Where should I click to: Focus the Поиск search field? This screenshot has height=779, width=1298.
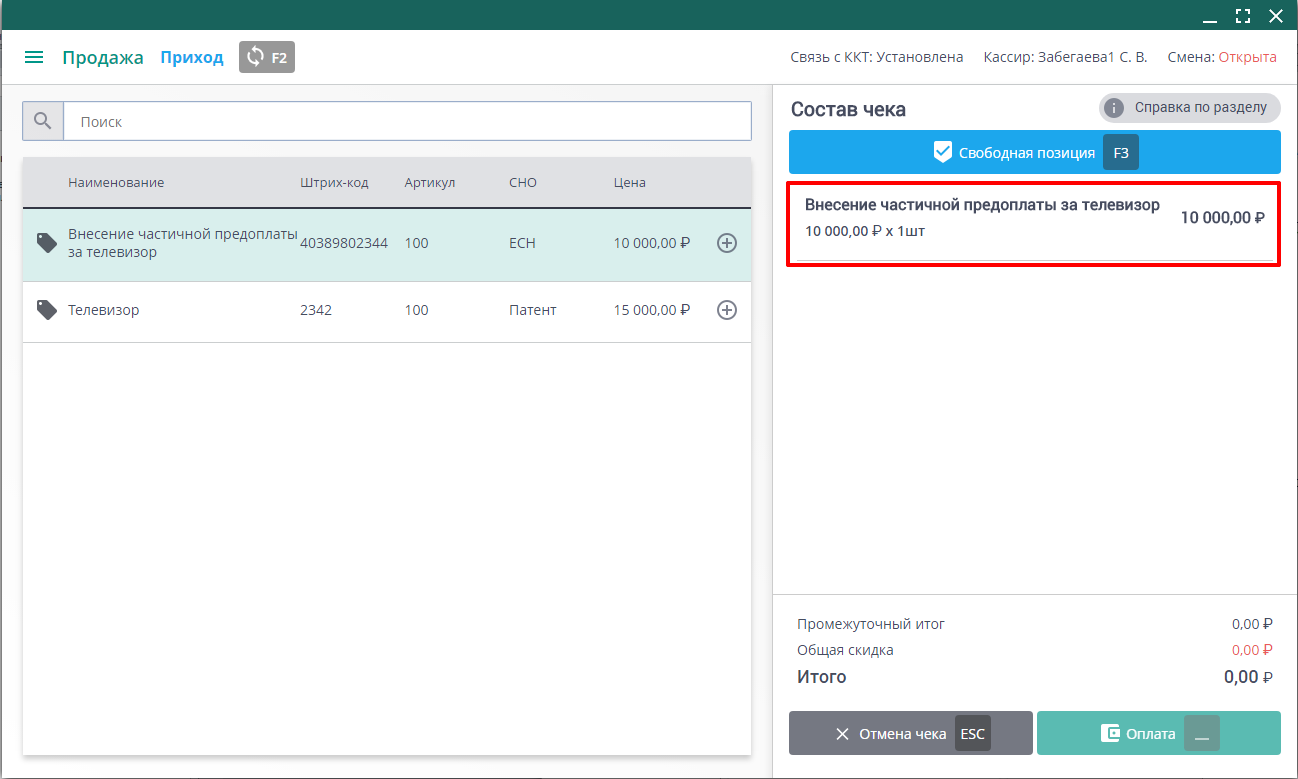pos(407,121)
